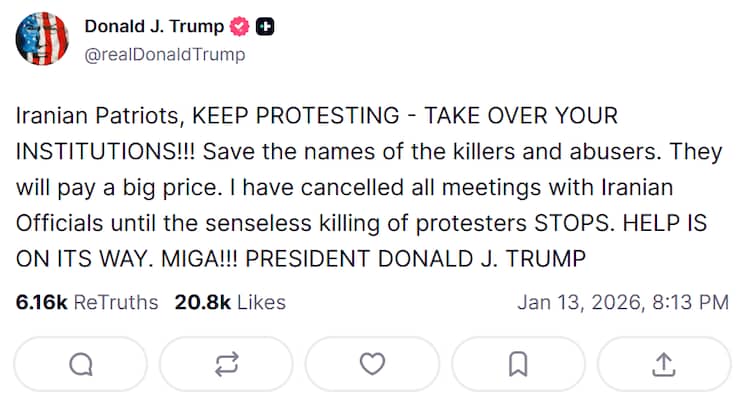750x404 pixels.
Task: View the 20.8k Likes list
Action: point(230,302)
